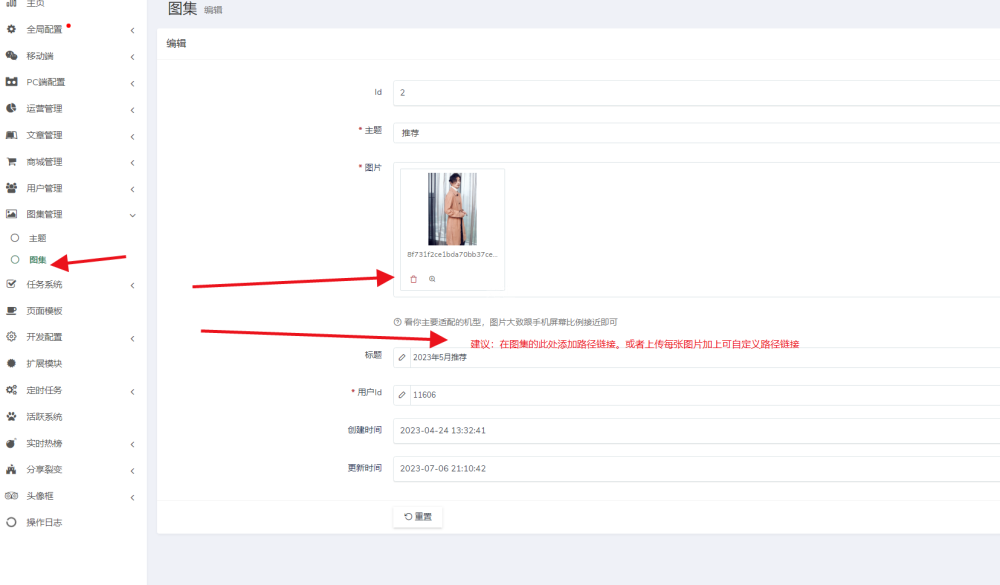Screen dimensions: 1000x585
Task: Open 操作日志 in the sidebar
Action: click(x=44, y=523)
